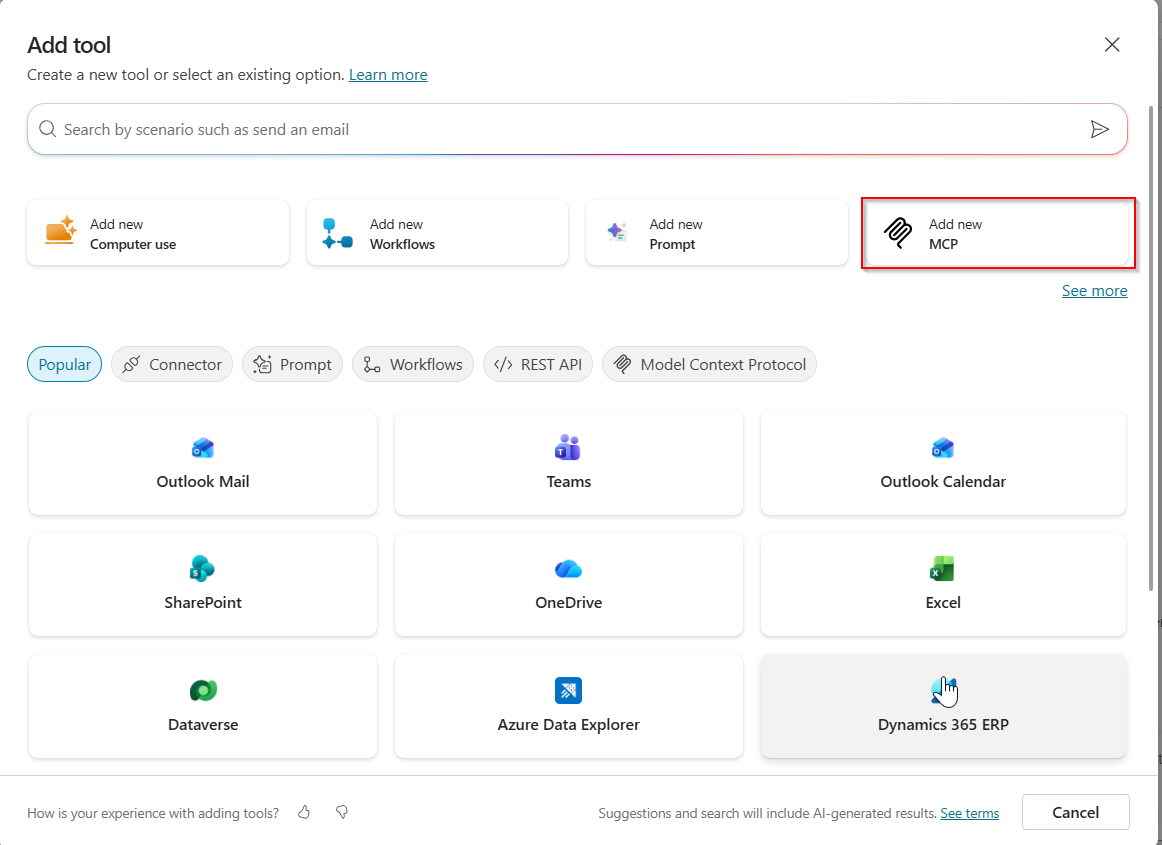Select the Popular filter tab
The height and width of the screenshot is (845, 1162).
(64, 364)
